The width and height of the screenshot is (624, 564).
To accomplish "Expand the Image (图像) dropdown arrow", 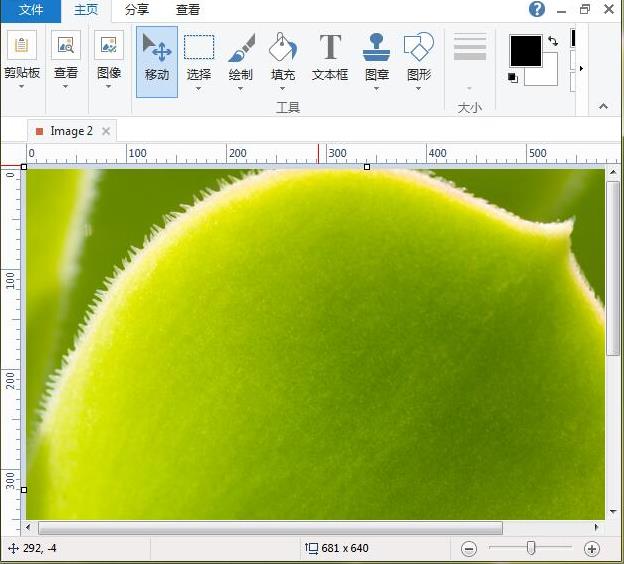I will point(108,86).
